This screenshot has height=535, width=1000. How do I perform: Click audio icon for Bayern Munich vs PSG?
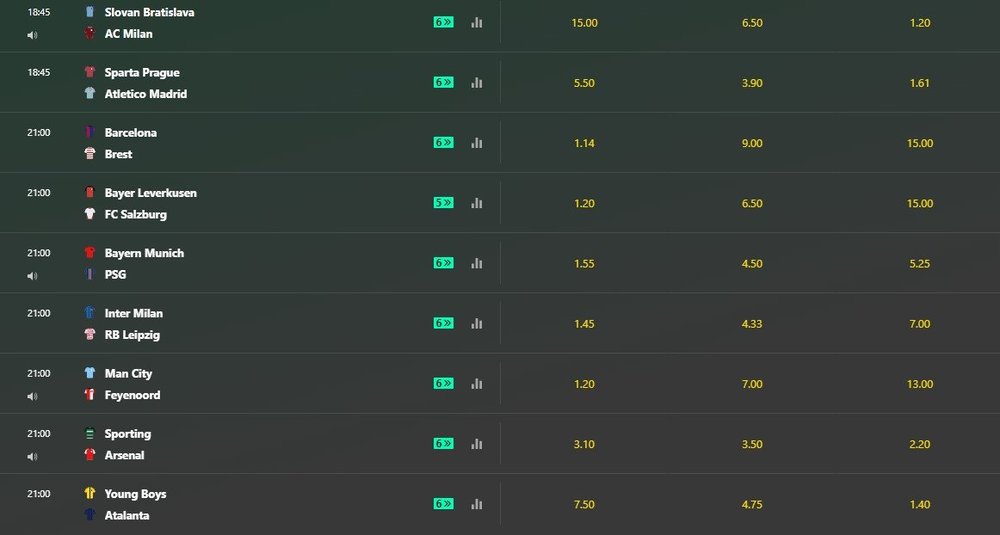[32, 276]
